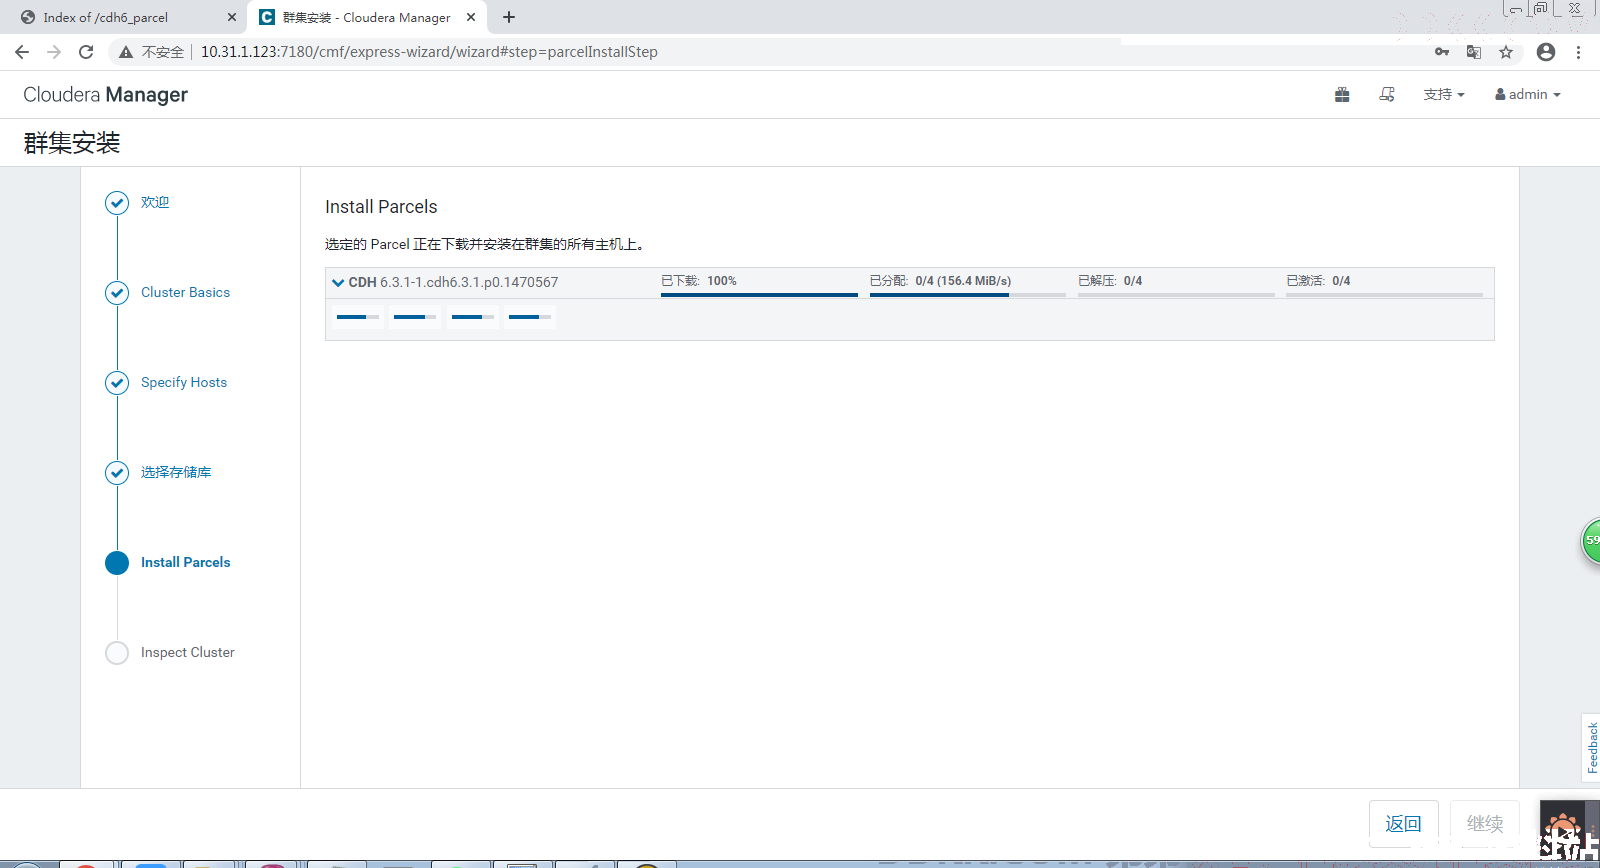Close the Index of /cdh6_parcel tab
Image resolution: width=1600 pixels, height=868 pixels.
pyautogui.click(x=232, y=17)
